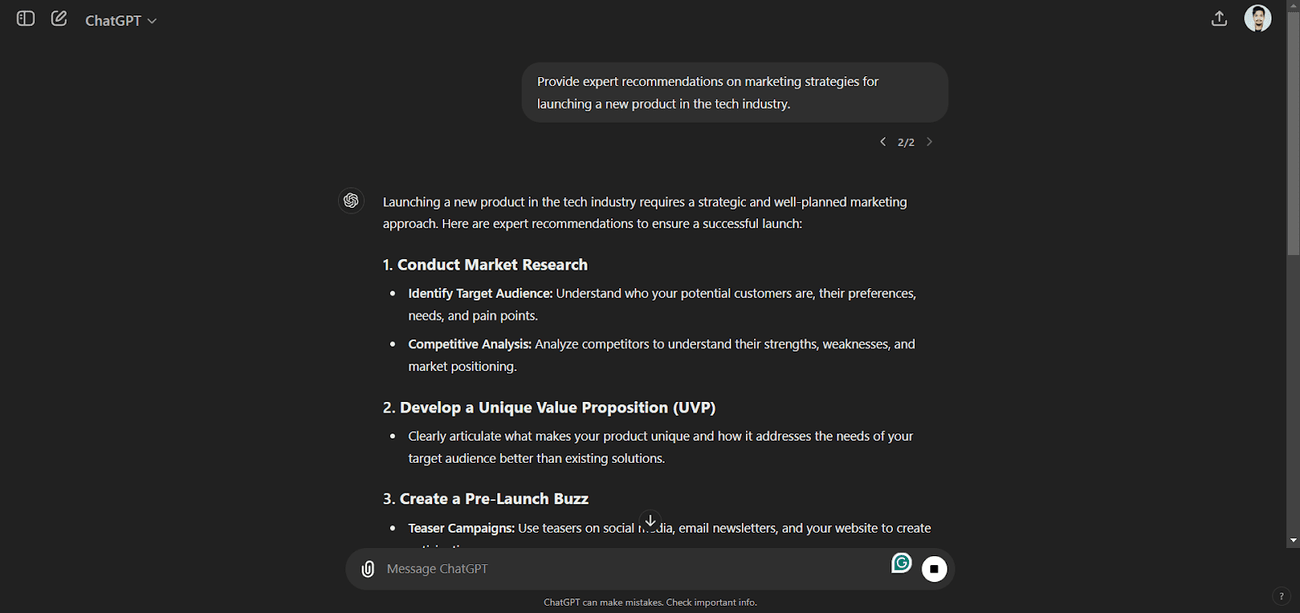
Task: Go to next prompt version arrow
Action: (929, 142)
